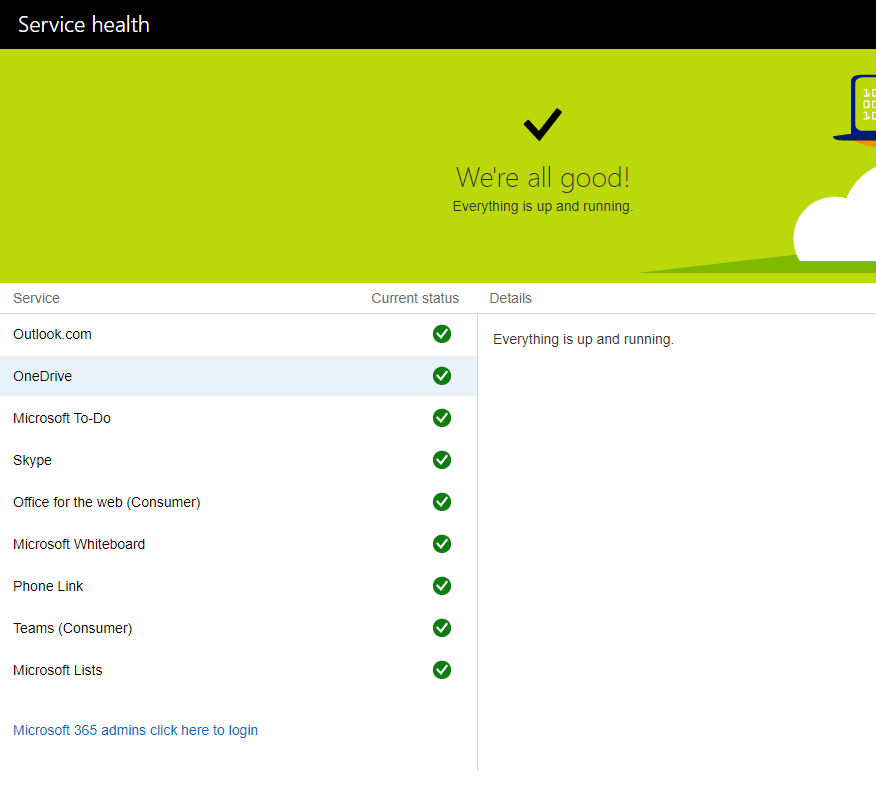This screenshot has height=812, width=876.
Task: Click the Skype status checkmark icon
Action: coord(441,460)
